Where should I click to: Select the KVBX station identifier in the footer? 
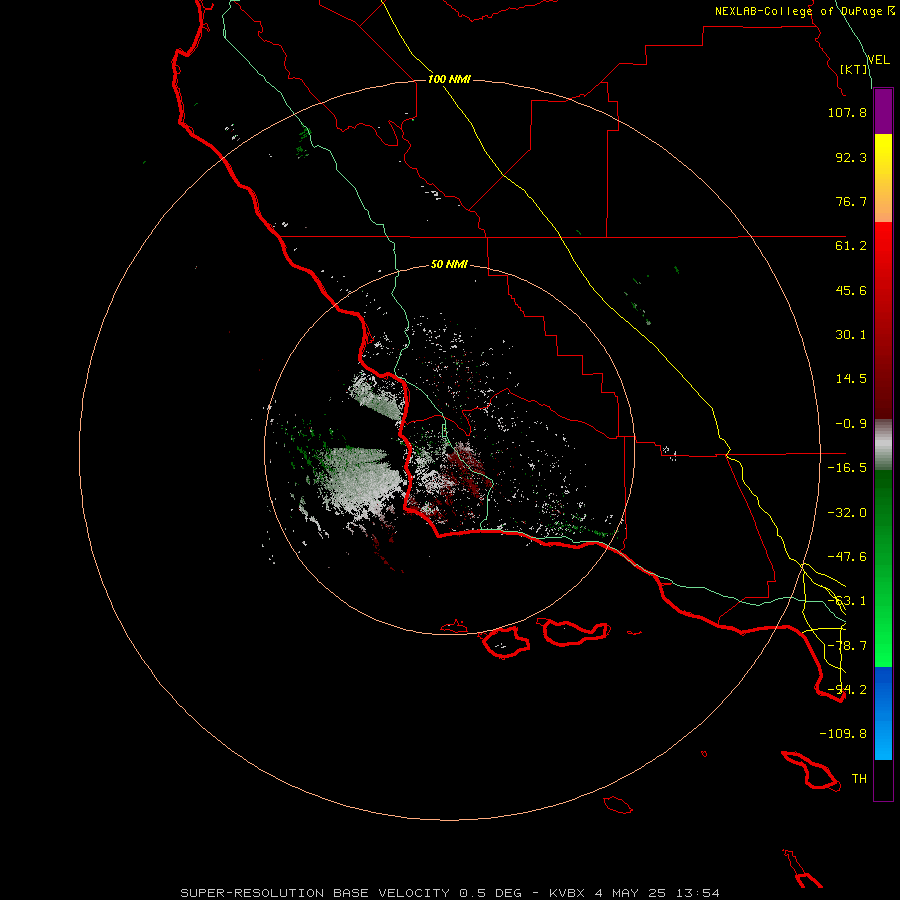pyautogui.click(x=568, y=893)
